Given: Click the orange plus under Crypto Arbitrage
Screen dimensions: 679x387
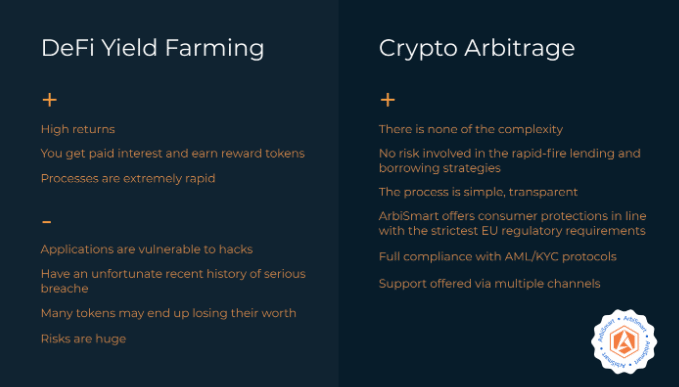Looking at the screenshot, I should click(x=388, y=100).
